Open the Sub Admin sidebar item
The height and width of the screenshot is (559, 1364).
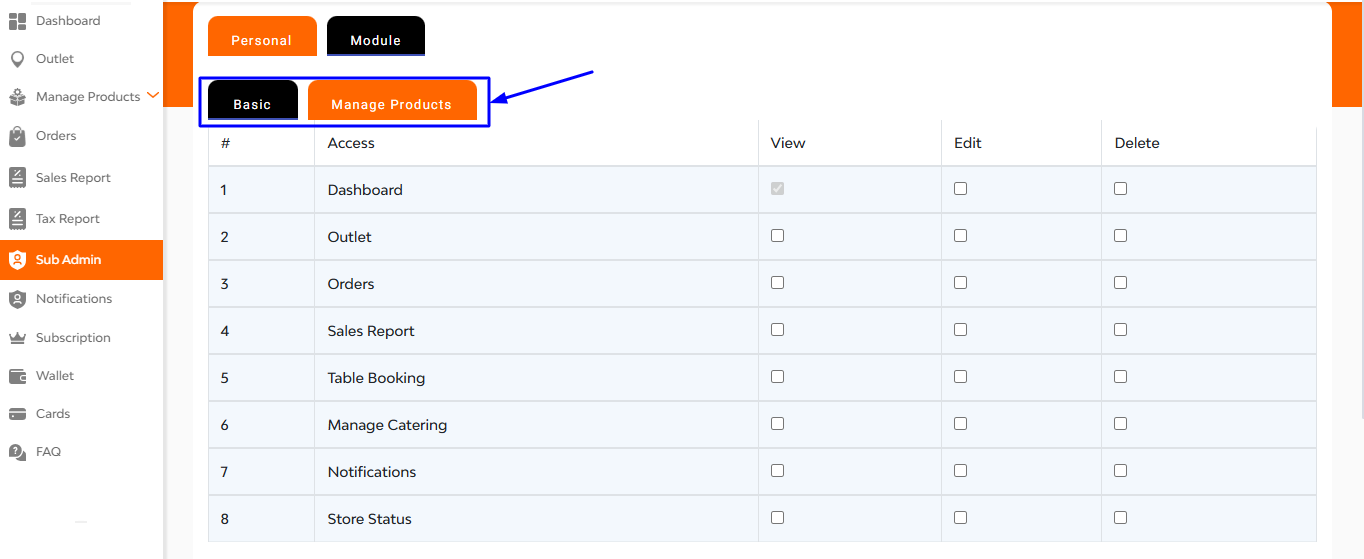81,260
